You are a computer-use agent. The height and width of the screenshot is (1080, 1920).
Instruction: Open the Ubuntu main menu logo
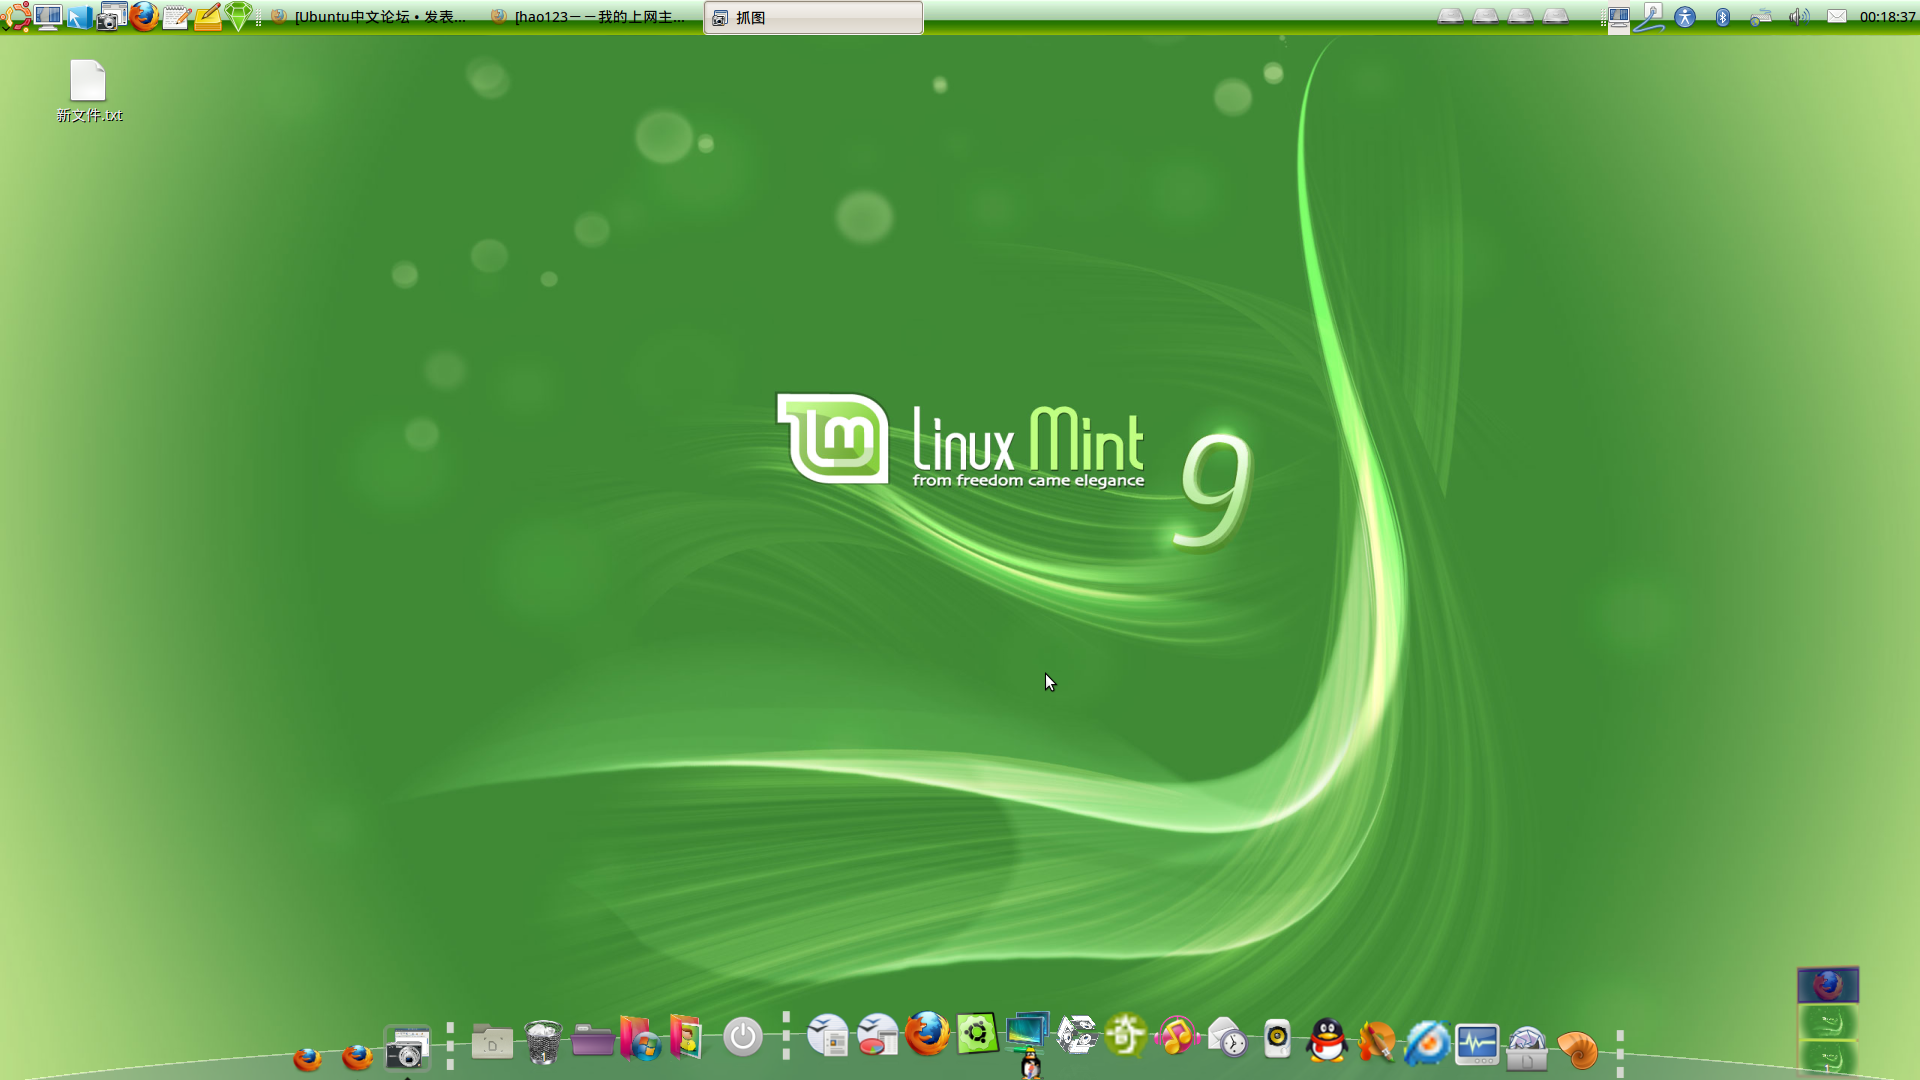tap(16, 16)
